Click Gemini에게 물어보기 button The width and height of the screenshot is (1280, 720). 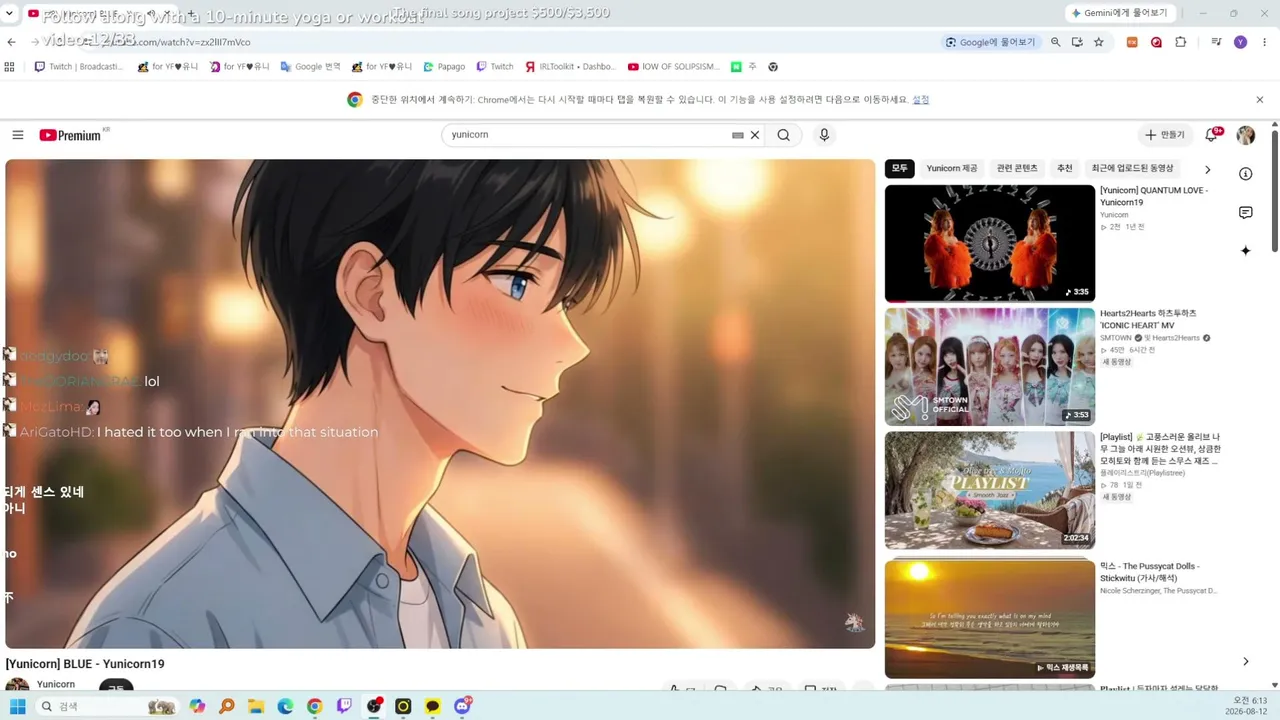(x=1119, y=13)
